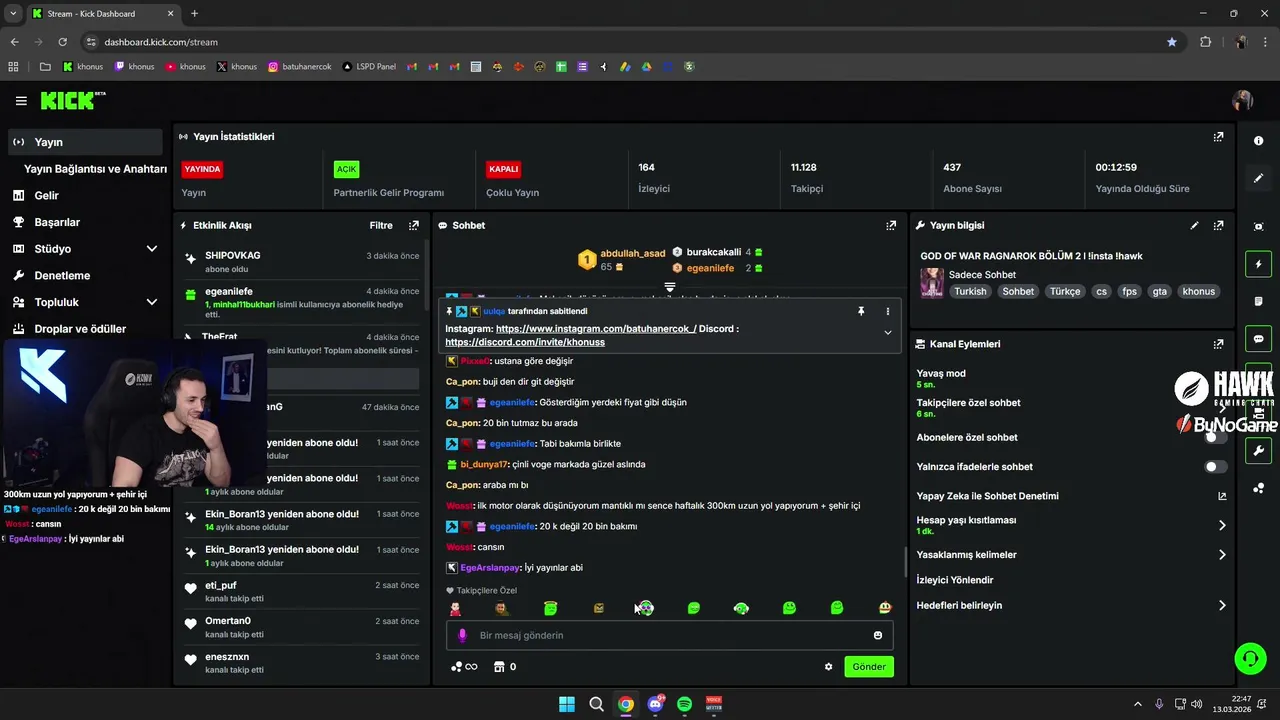
Task: Open the Instagram link in pinned message
Action: pyautogui.click(x=596, y=328)
